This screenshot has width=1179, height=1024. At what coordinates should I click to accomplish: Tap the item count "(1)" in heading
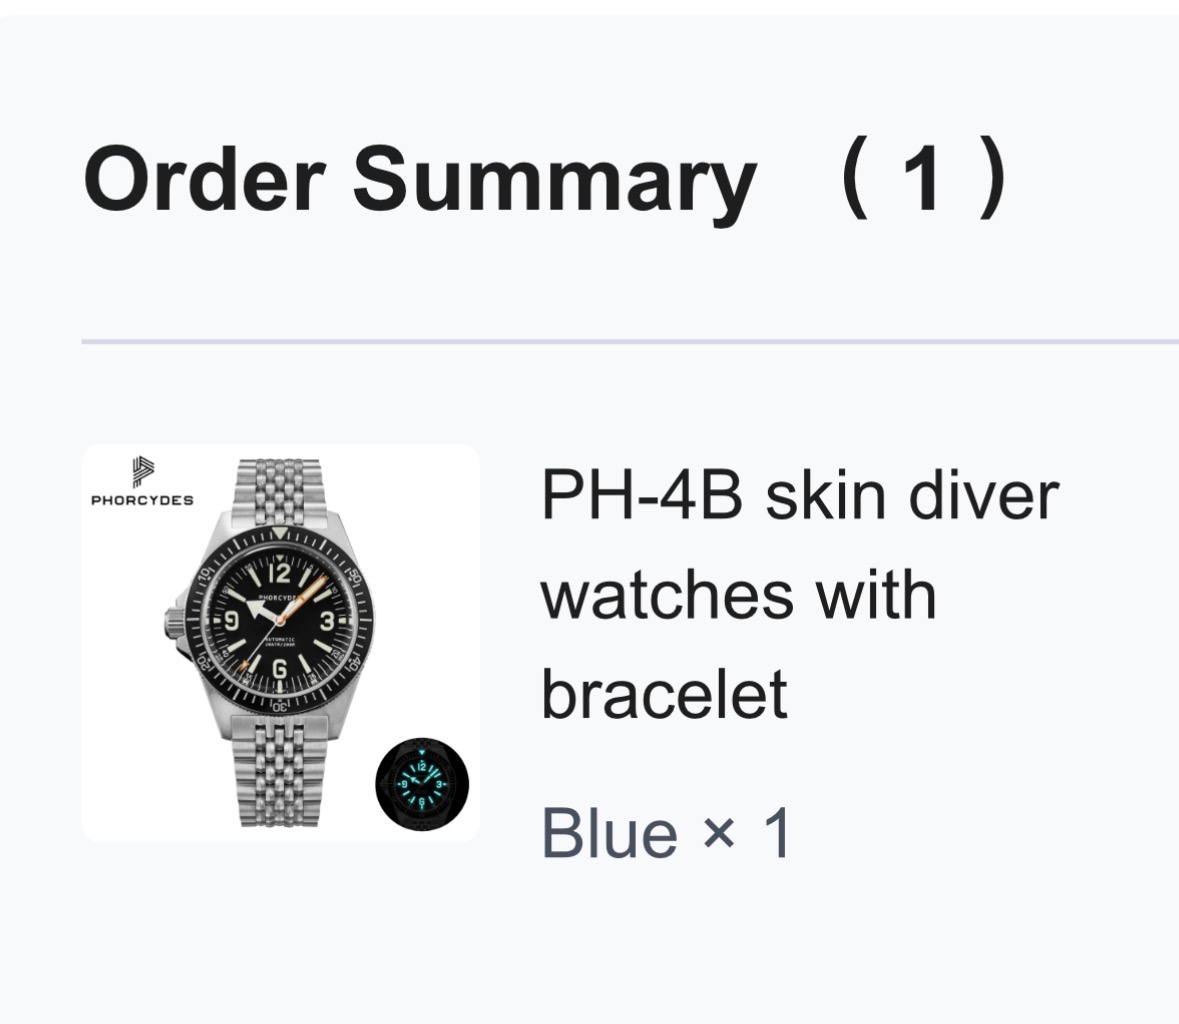tap(920, 181)
